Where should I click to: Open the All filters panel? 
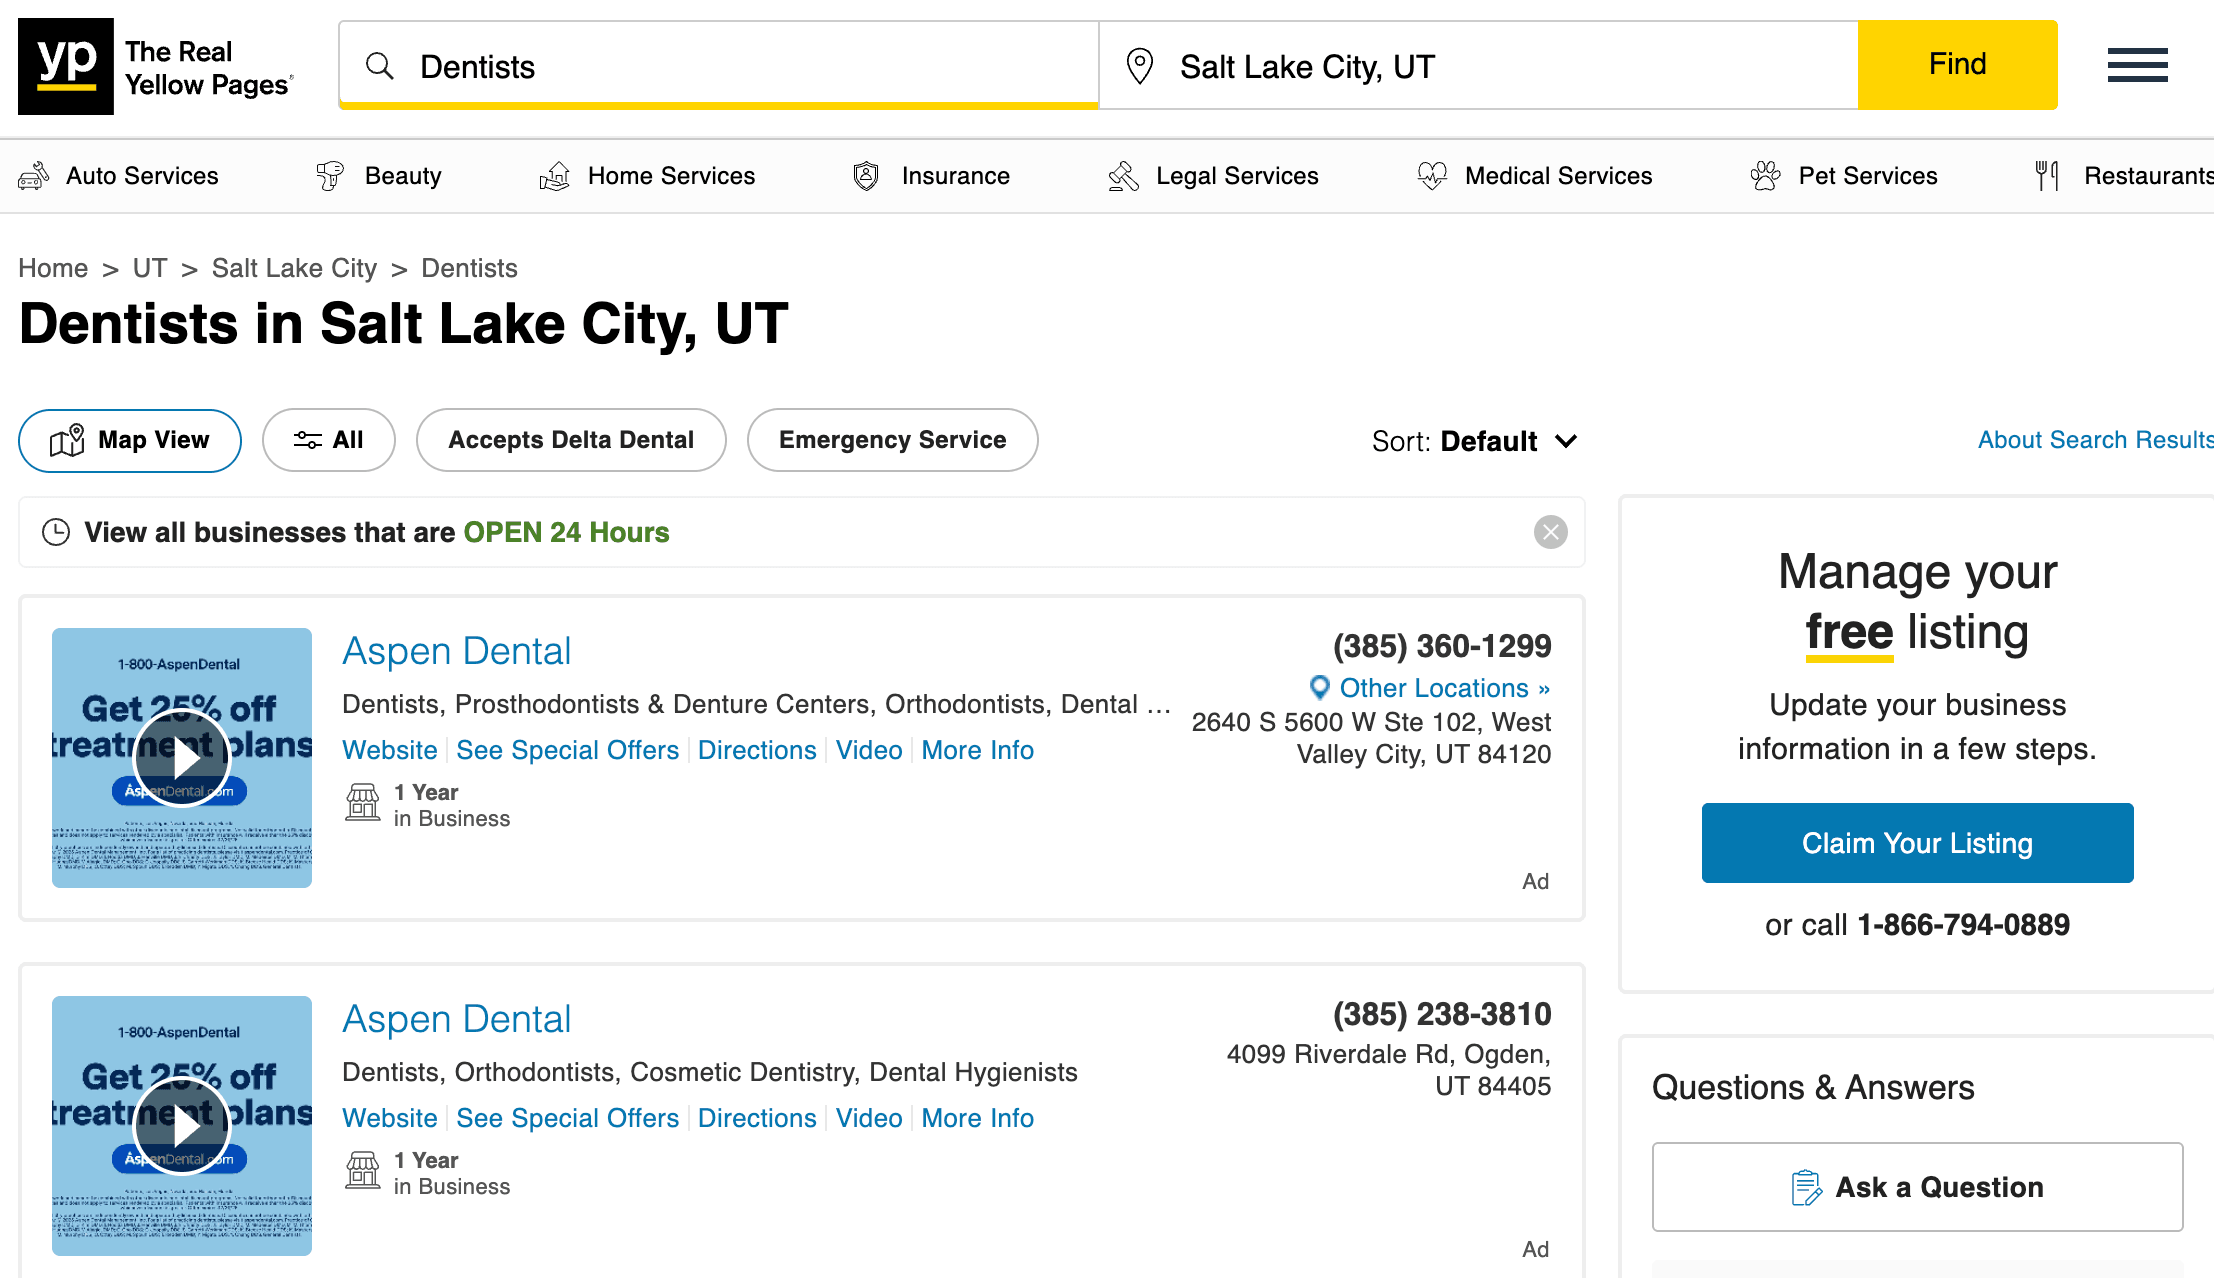329,440
